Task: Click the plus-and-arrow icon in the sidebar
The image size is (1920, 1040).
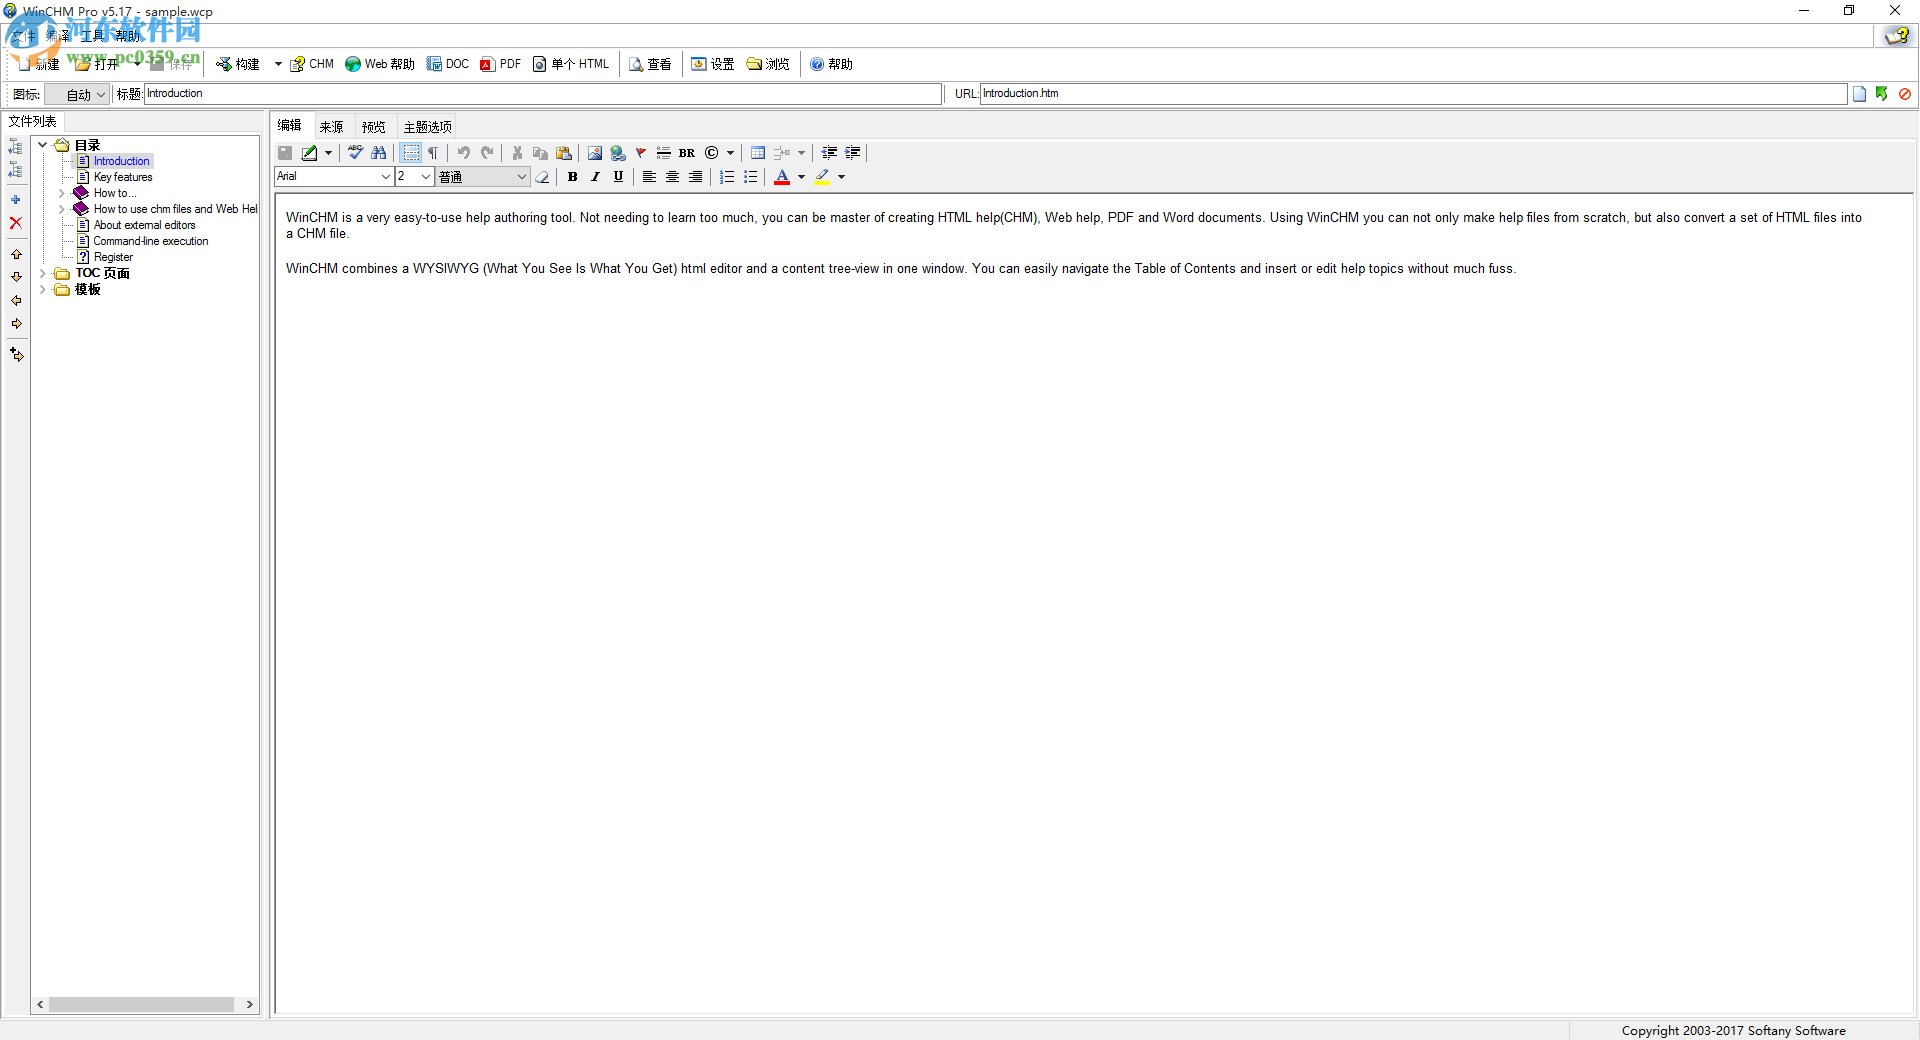Action: coord(16,354)
